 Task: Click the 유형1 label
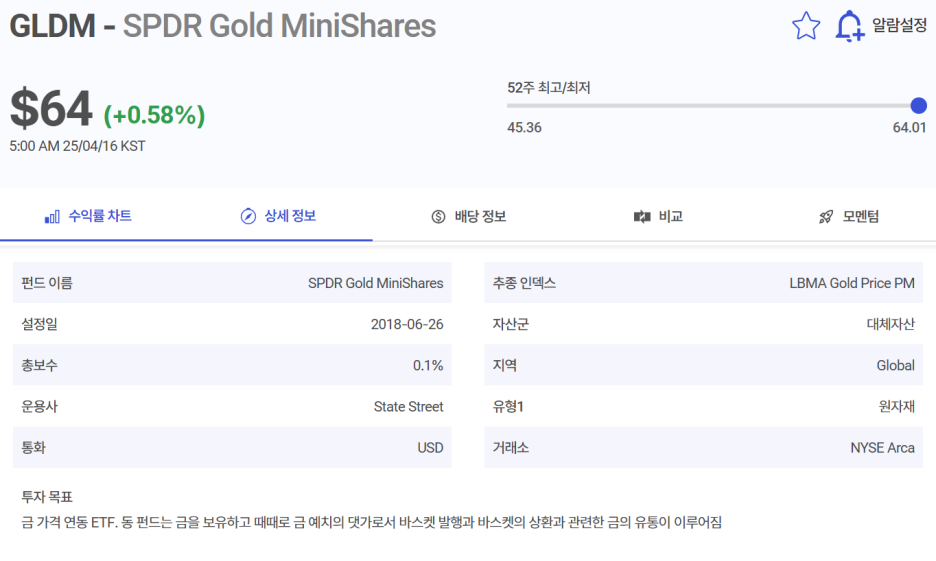tap(508, 406)
